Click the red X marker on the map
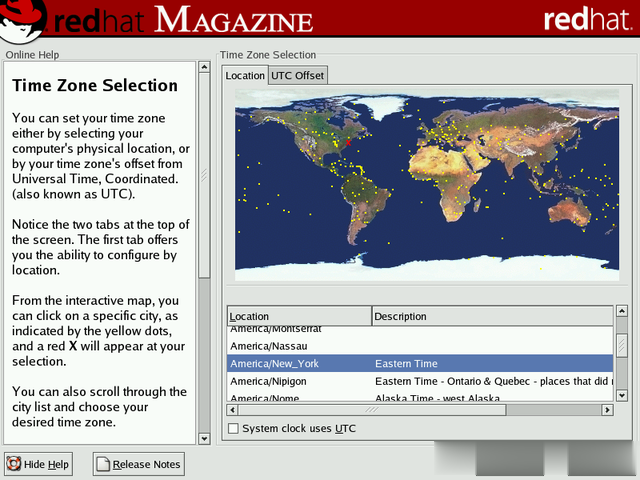The width and height of the screenshot is (640, 480). (348, 142)
